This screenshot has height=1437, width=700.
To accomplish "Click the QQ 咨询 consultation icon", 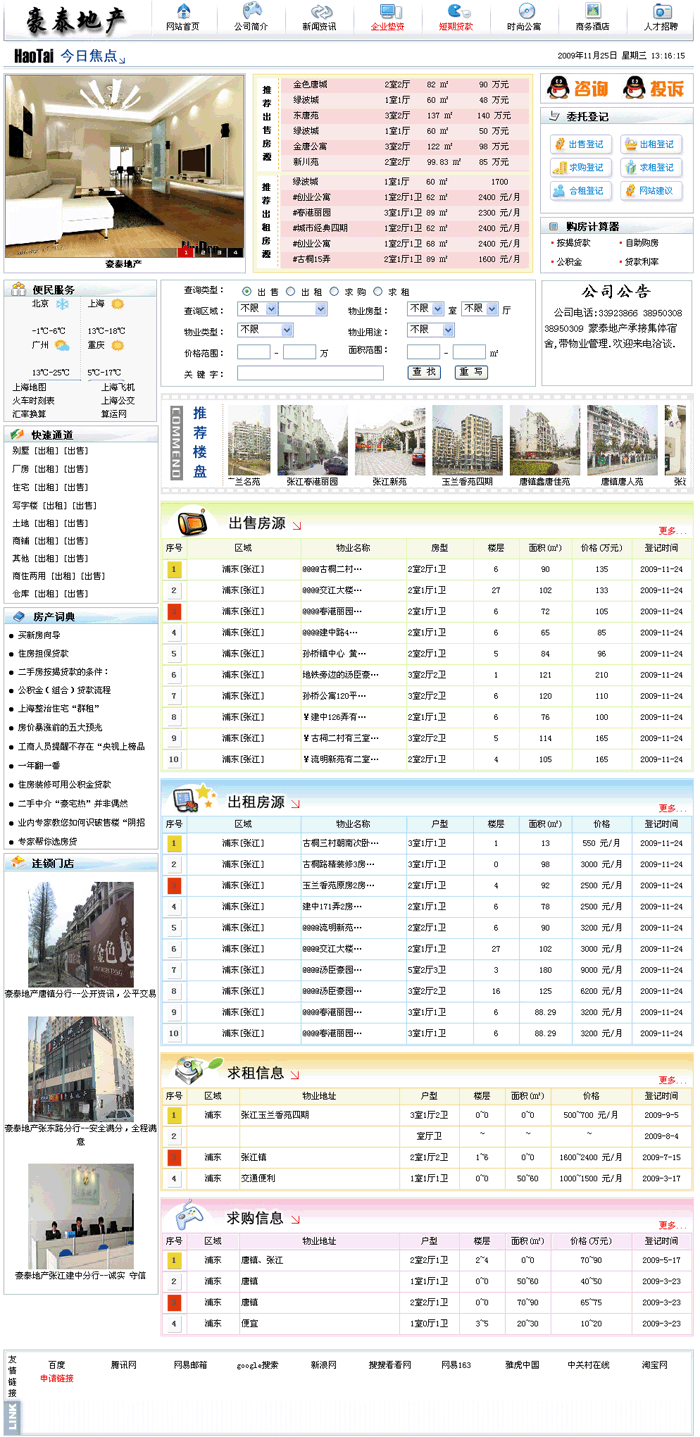I will coord(577,89).
